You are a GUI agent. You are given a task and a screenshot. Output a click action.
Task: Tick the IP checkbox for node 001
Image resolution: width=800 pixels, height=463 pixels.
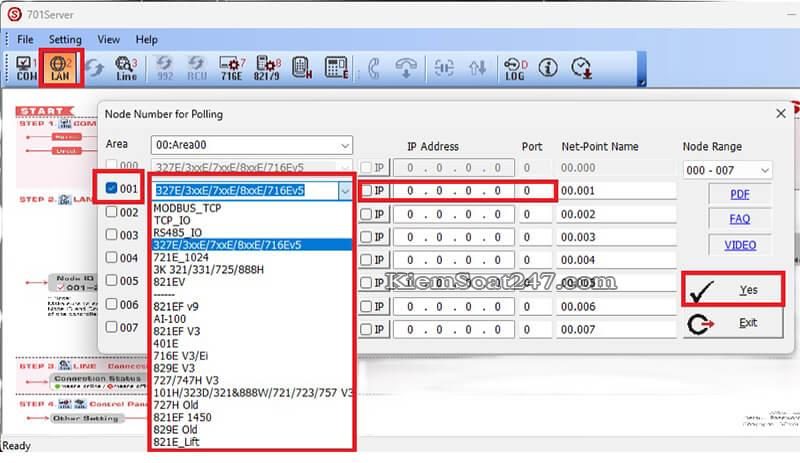coord(366,191)
